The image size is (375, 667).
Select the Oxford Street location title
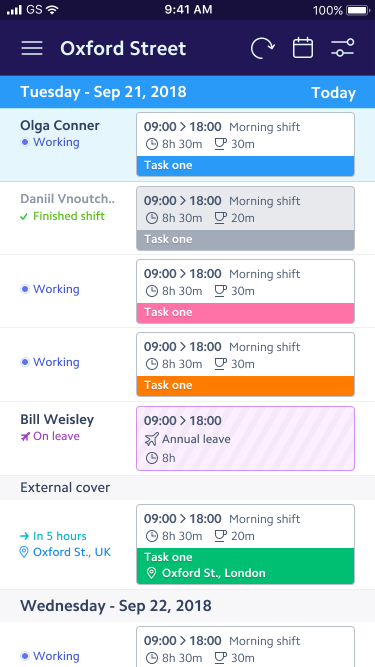point(123,48)
